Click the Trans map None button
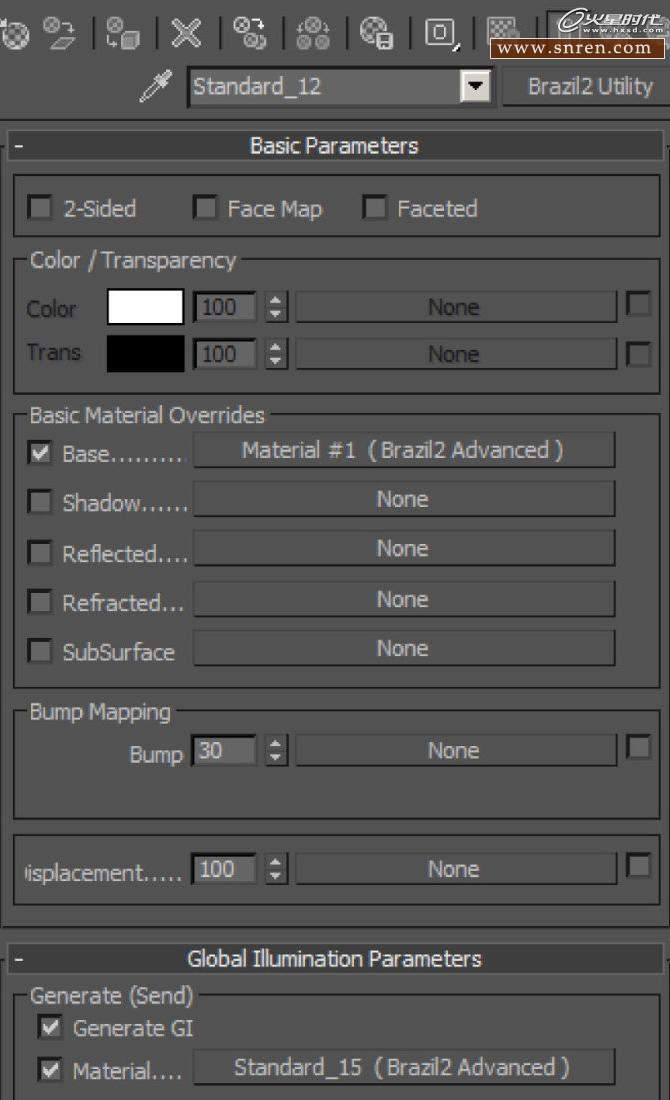 pyautogui.click(x=456, y=354)
